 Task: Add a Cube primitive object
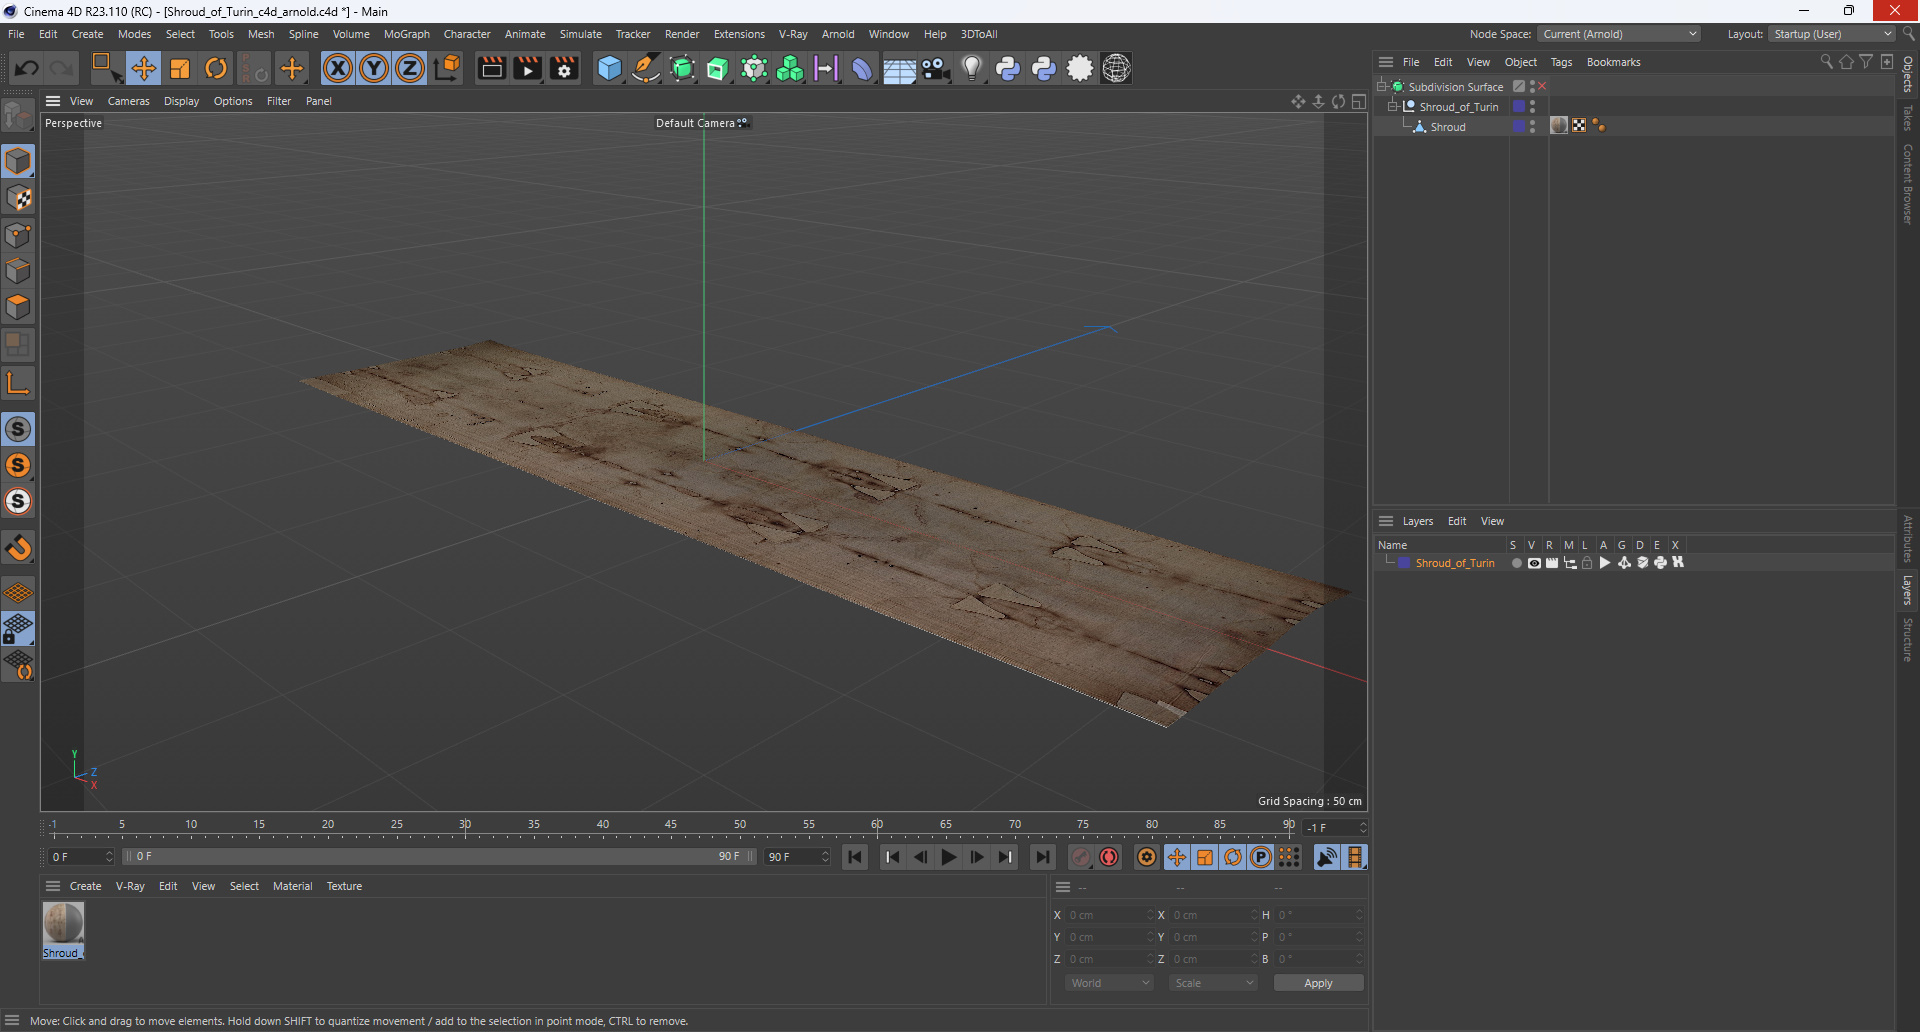(609, 68)
